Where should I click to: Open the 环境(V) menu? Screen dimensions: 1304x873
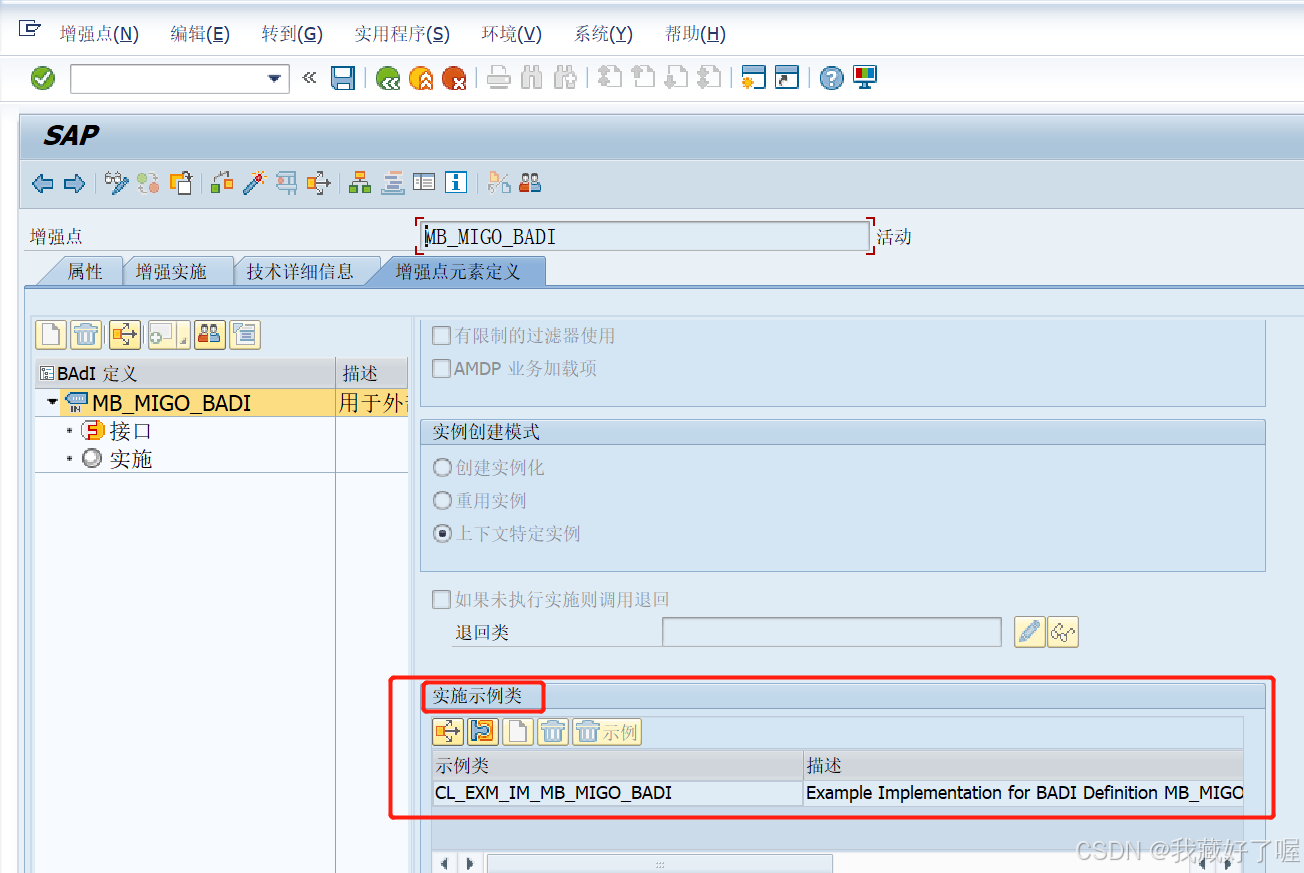tap(511, 33)
